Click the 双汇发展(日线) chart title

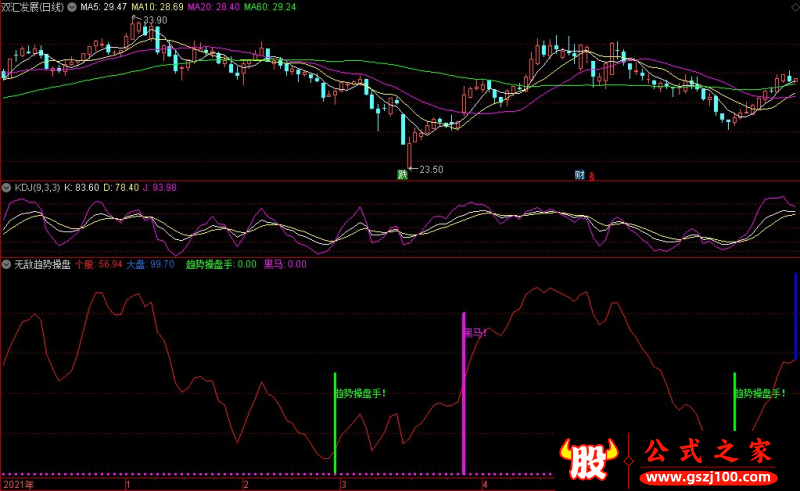pyautogui.click(x=33, y=7)
